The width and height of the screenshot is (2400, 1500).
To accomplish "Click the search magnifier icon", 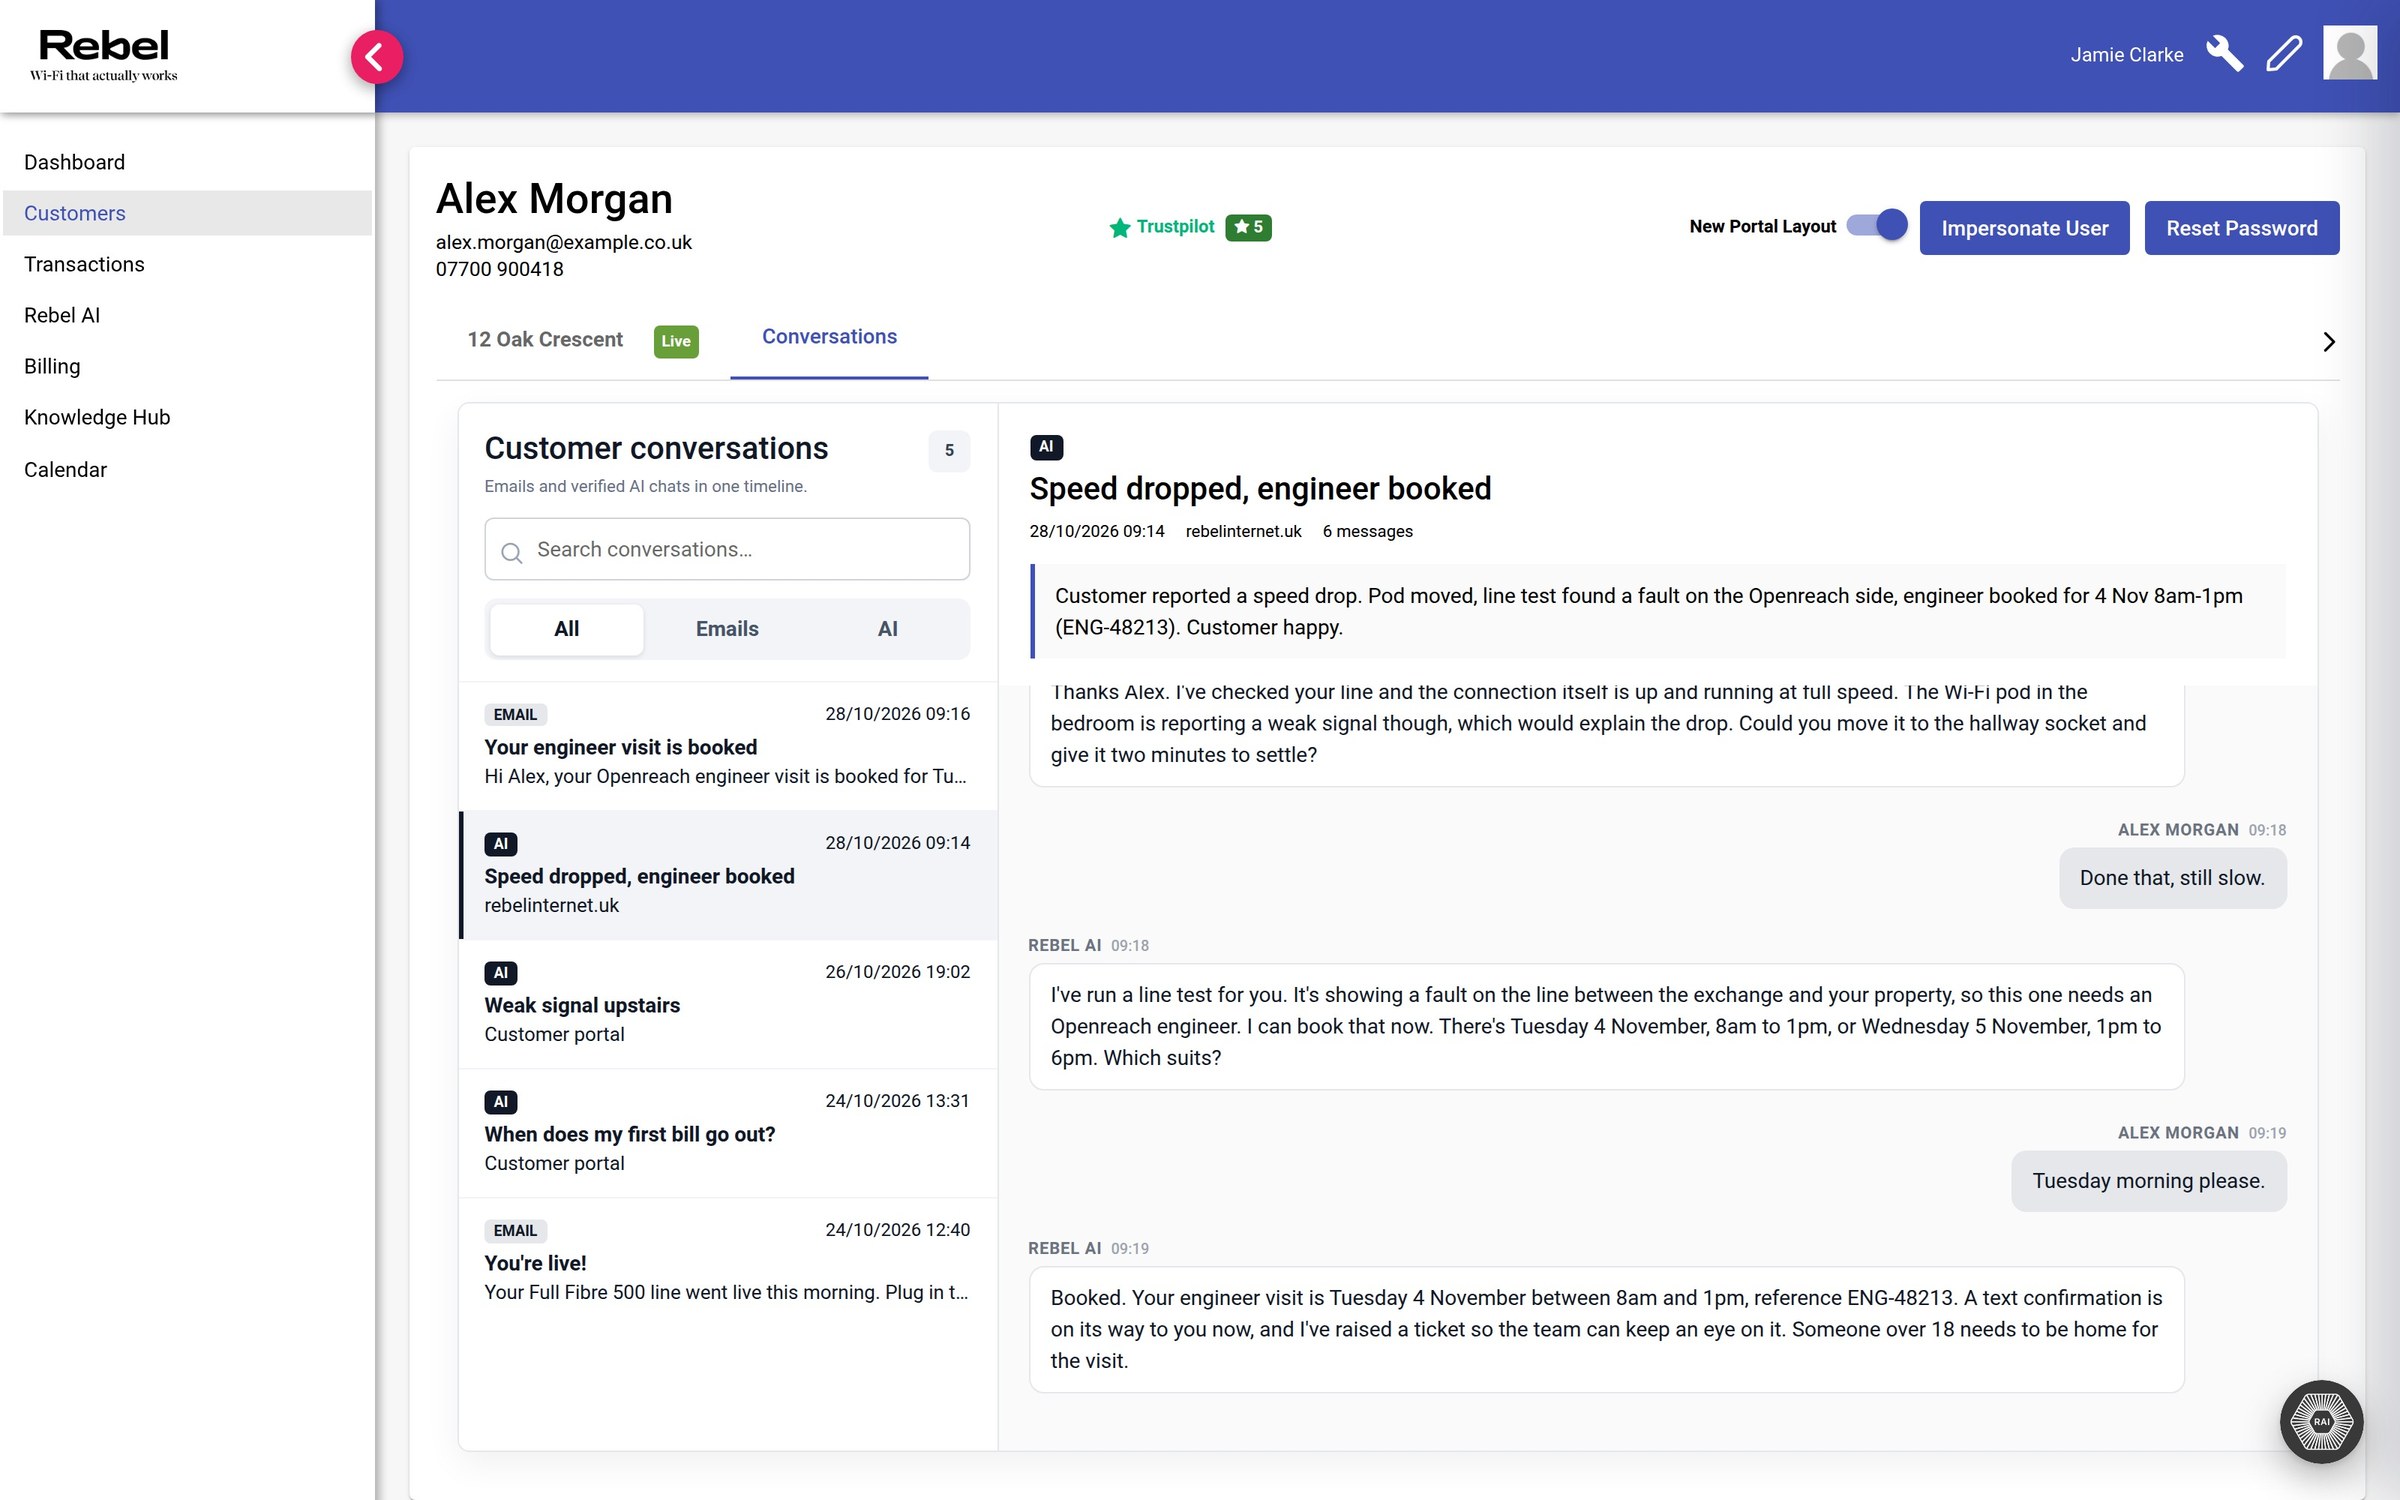I will click(511, 552).
